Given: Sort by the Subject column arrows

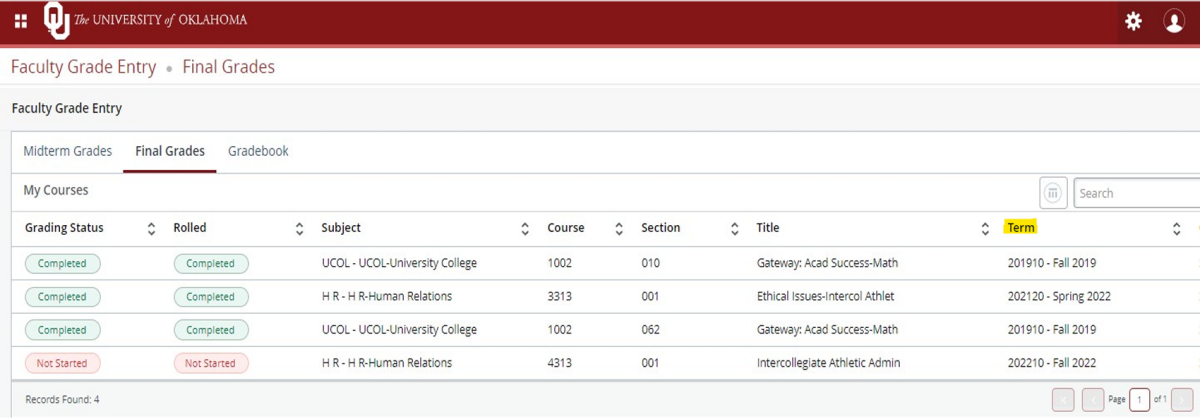Looking at the screenshot, I should pos(525,229).
